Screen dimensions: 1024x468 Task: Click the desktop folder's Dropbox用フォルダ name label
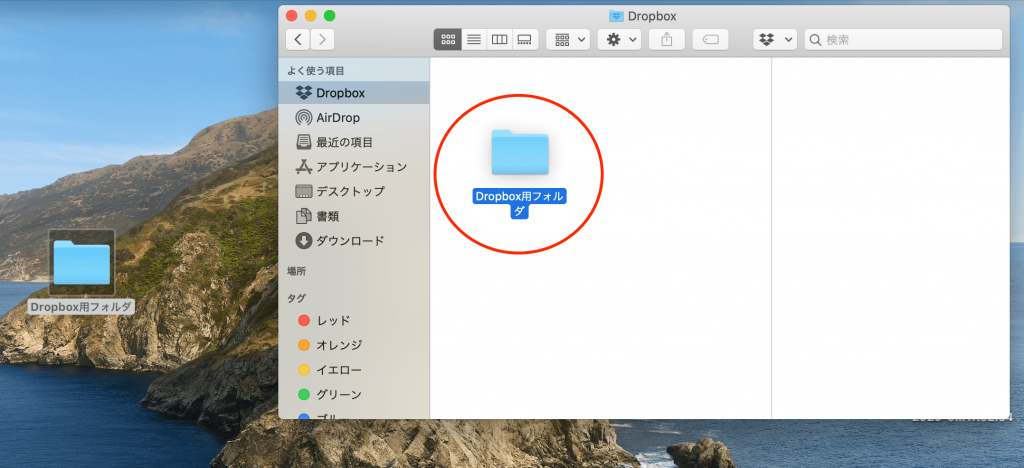82,307
